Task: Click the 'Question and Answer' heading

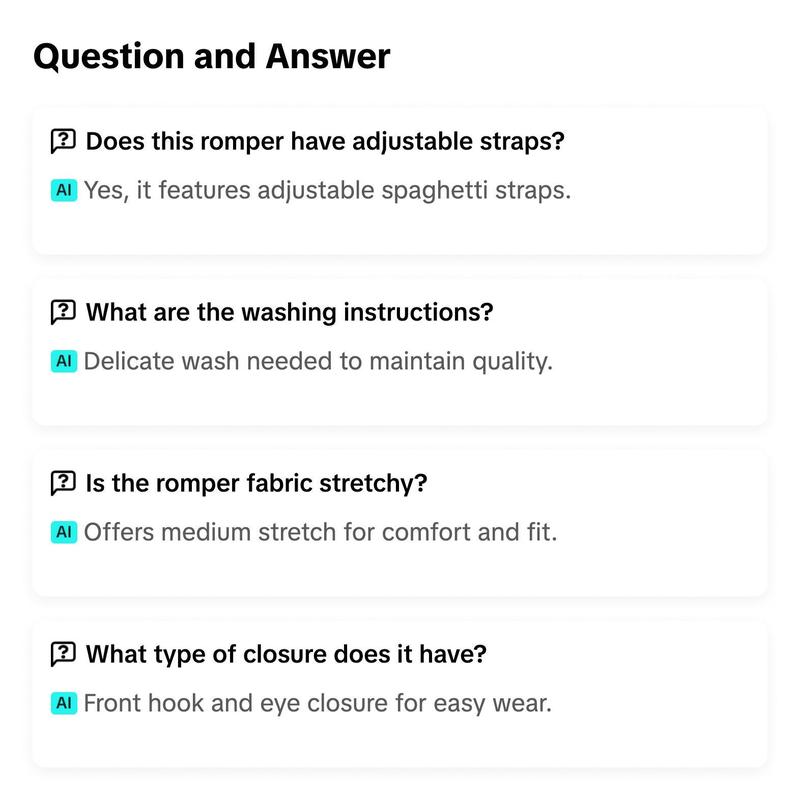Action: (x=211, y=56)
